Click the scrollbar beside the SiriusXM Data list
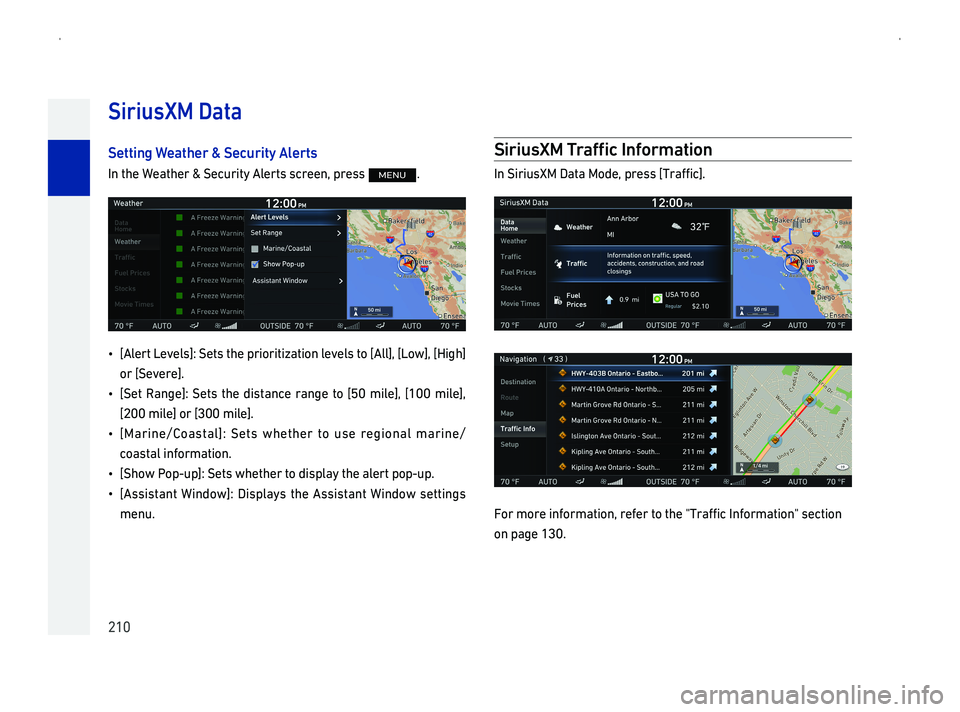Screen dimensions: 960x712 (731, 242)
